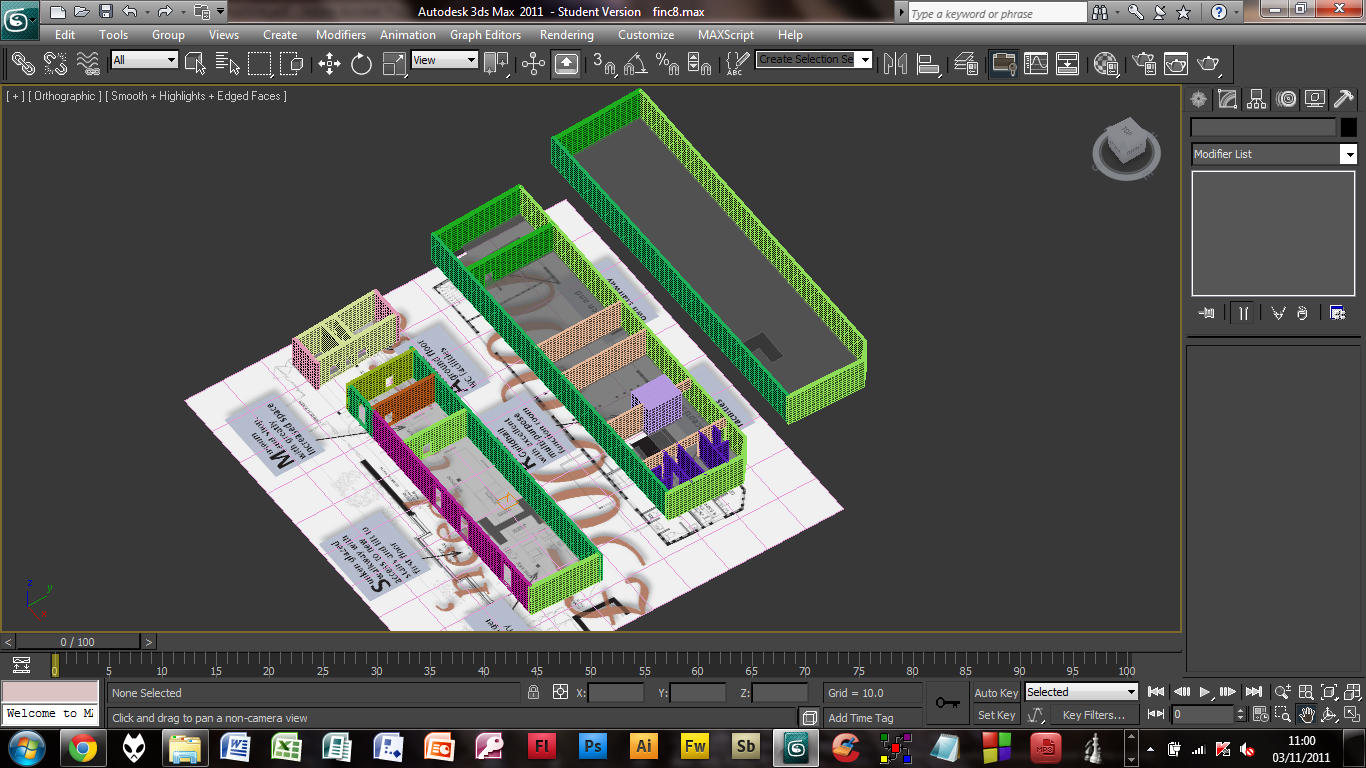
Task: Open the Create Selection Set dropdown
Action: point(865,60)
